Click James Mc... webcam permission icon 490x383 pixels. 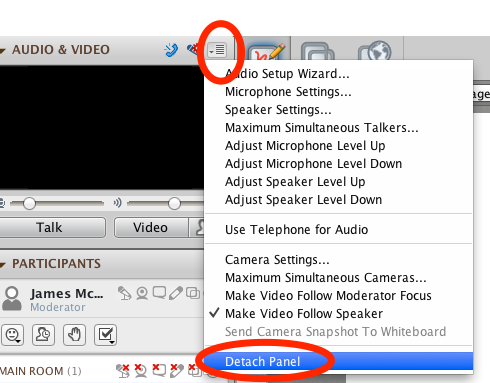(142, 293)
